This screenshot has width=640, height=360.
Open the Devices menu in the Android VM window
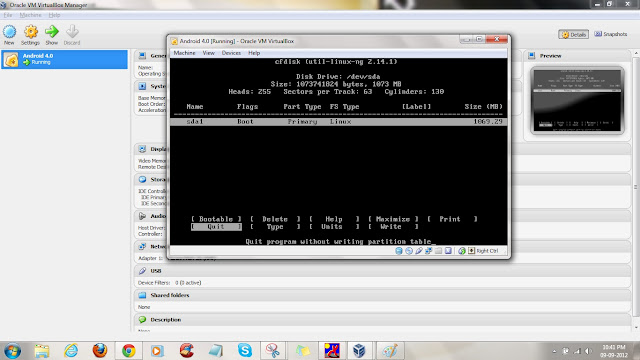click(x=231, y=53)
